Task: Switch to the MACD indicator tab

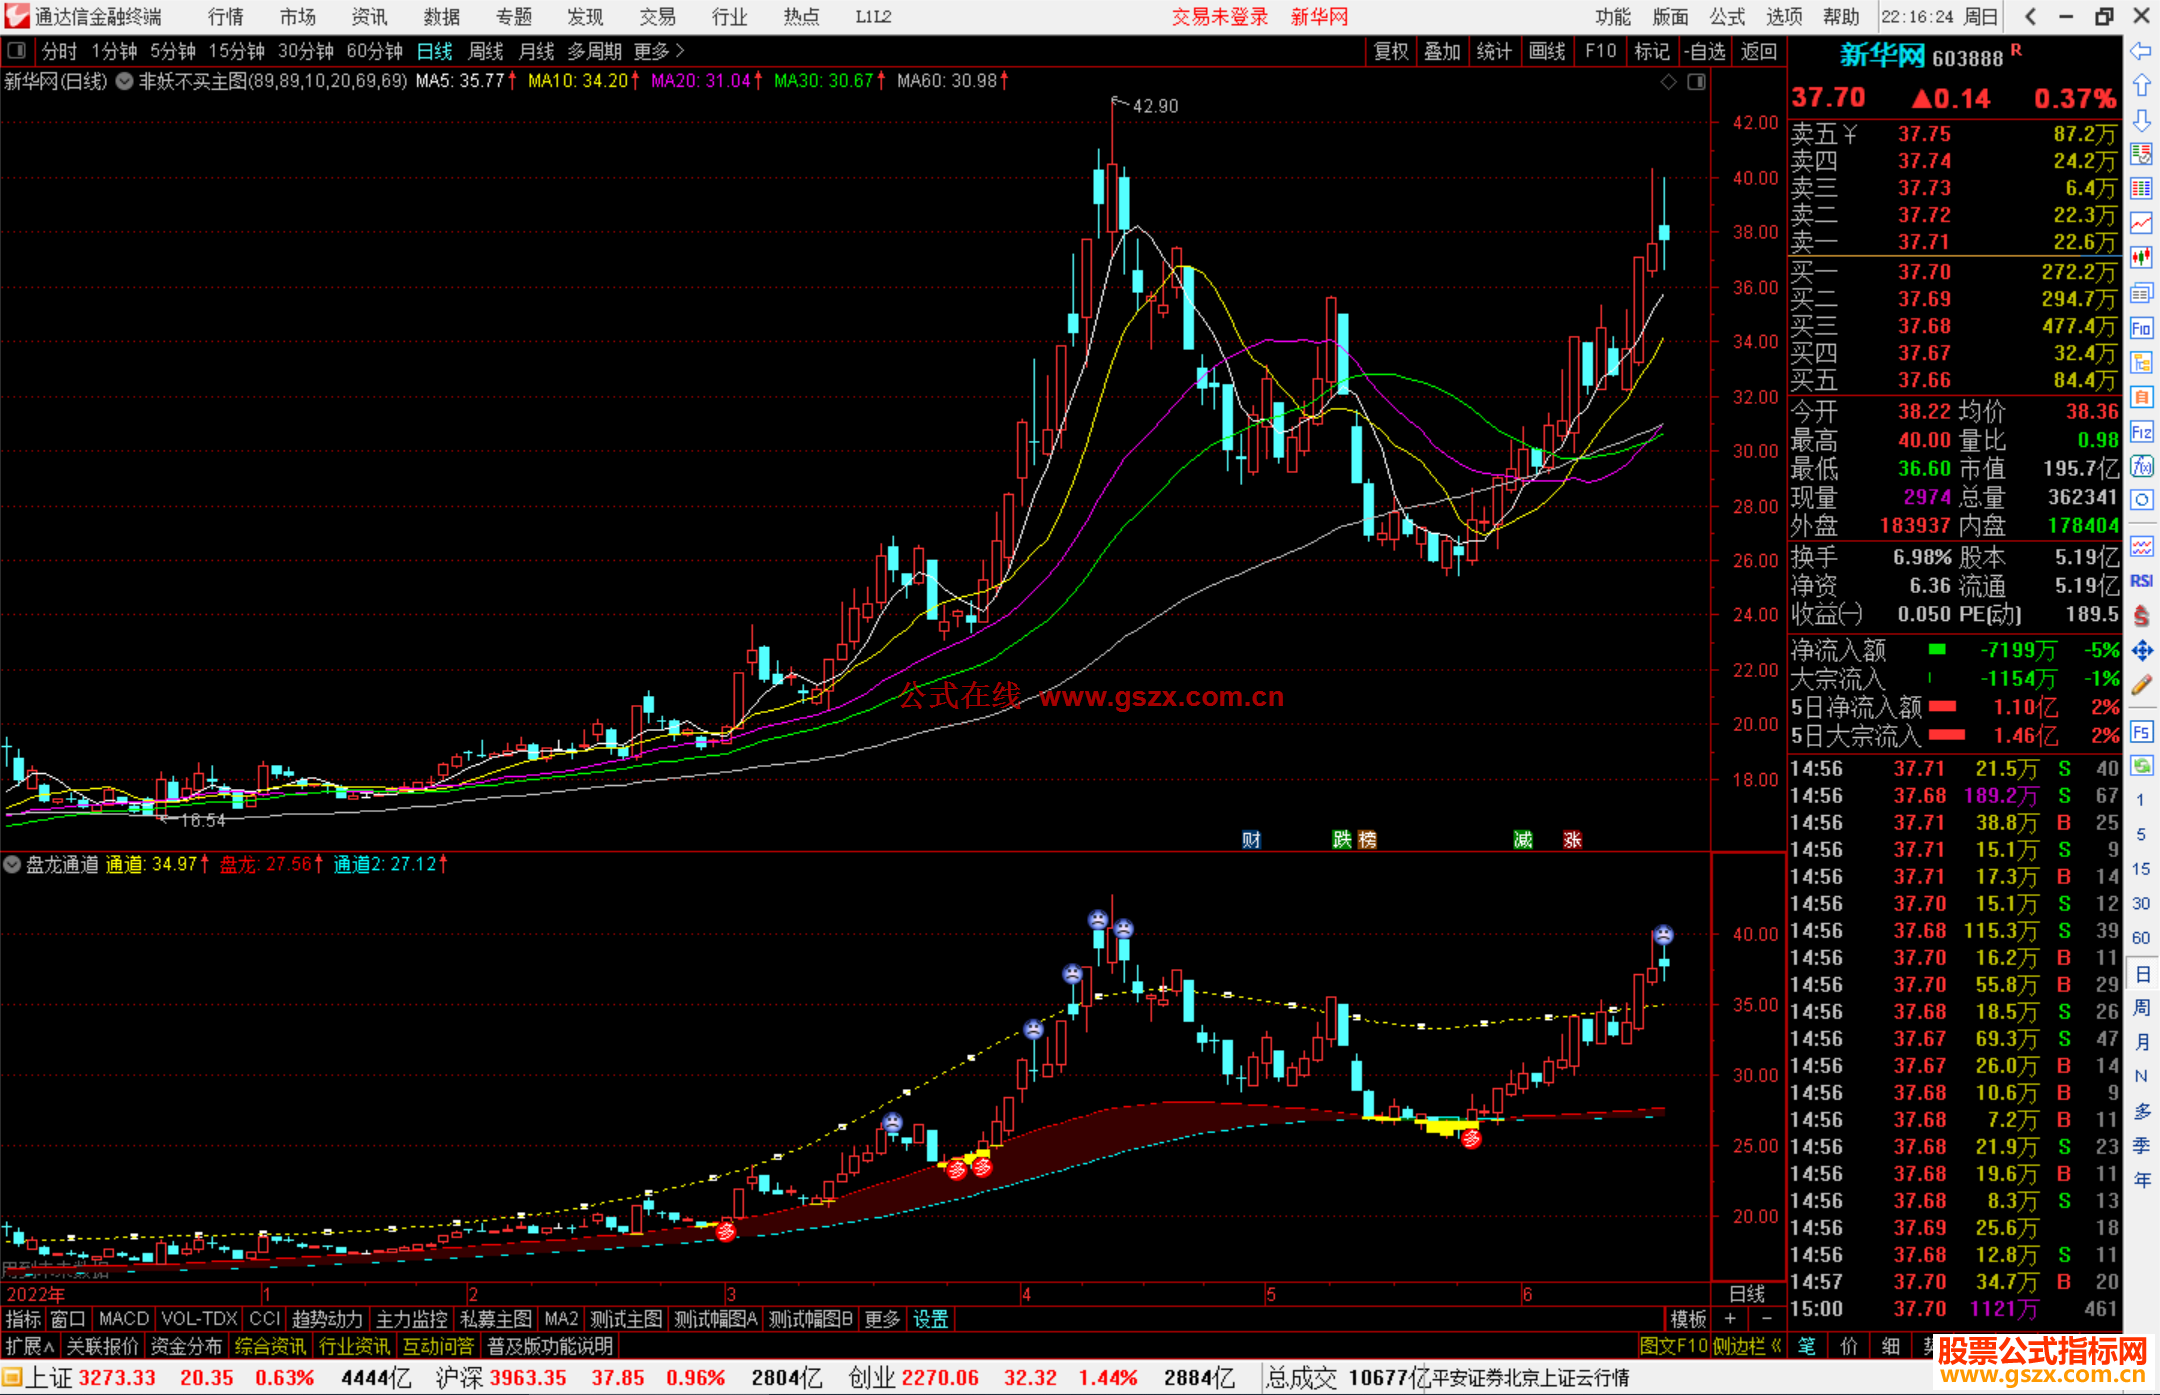Action: pos(123,1319)
